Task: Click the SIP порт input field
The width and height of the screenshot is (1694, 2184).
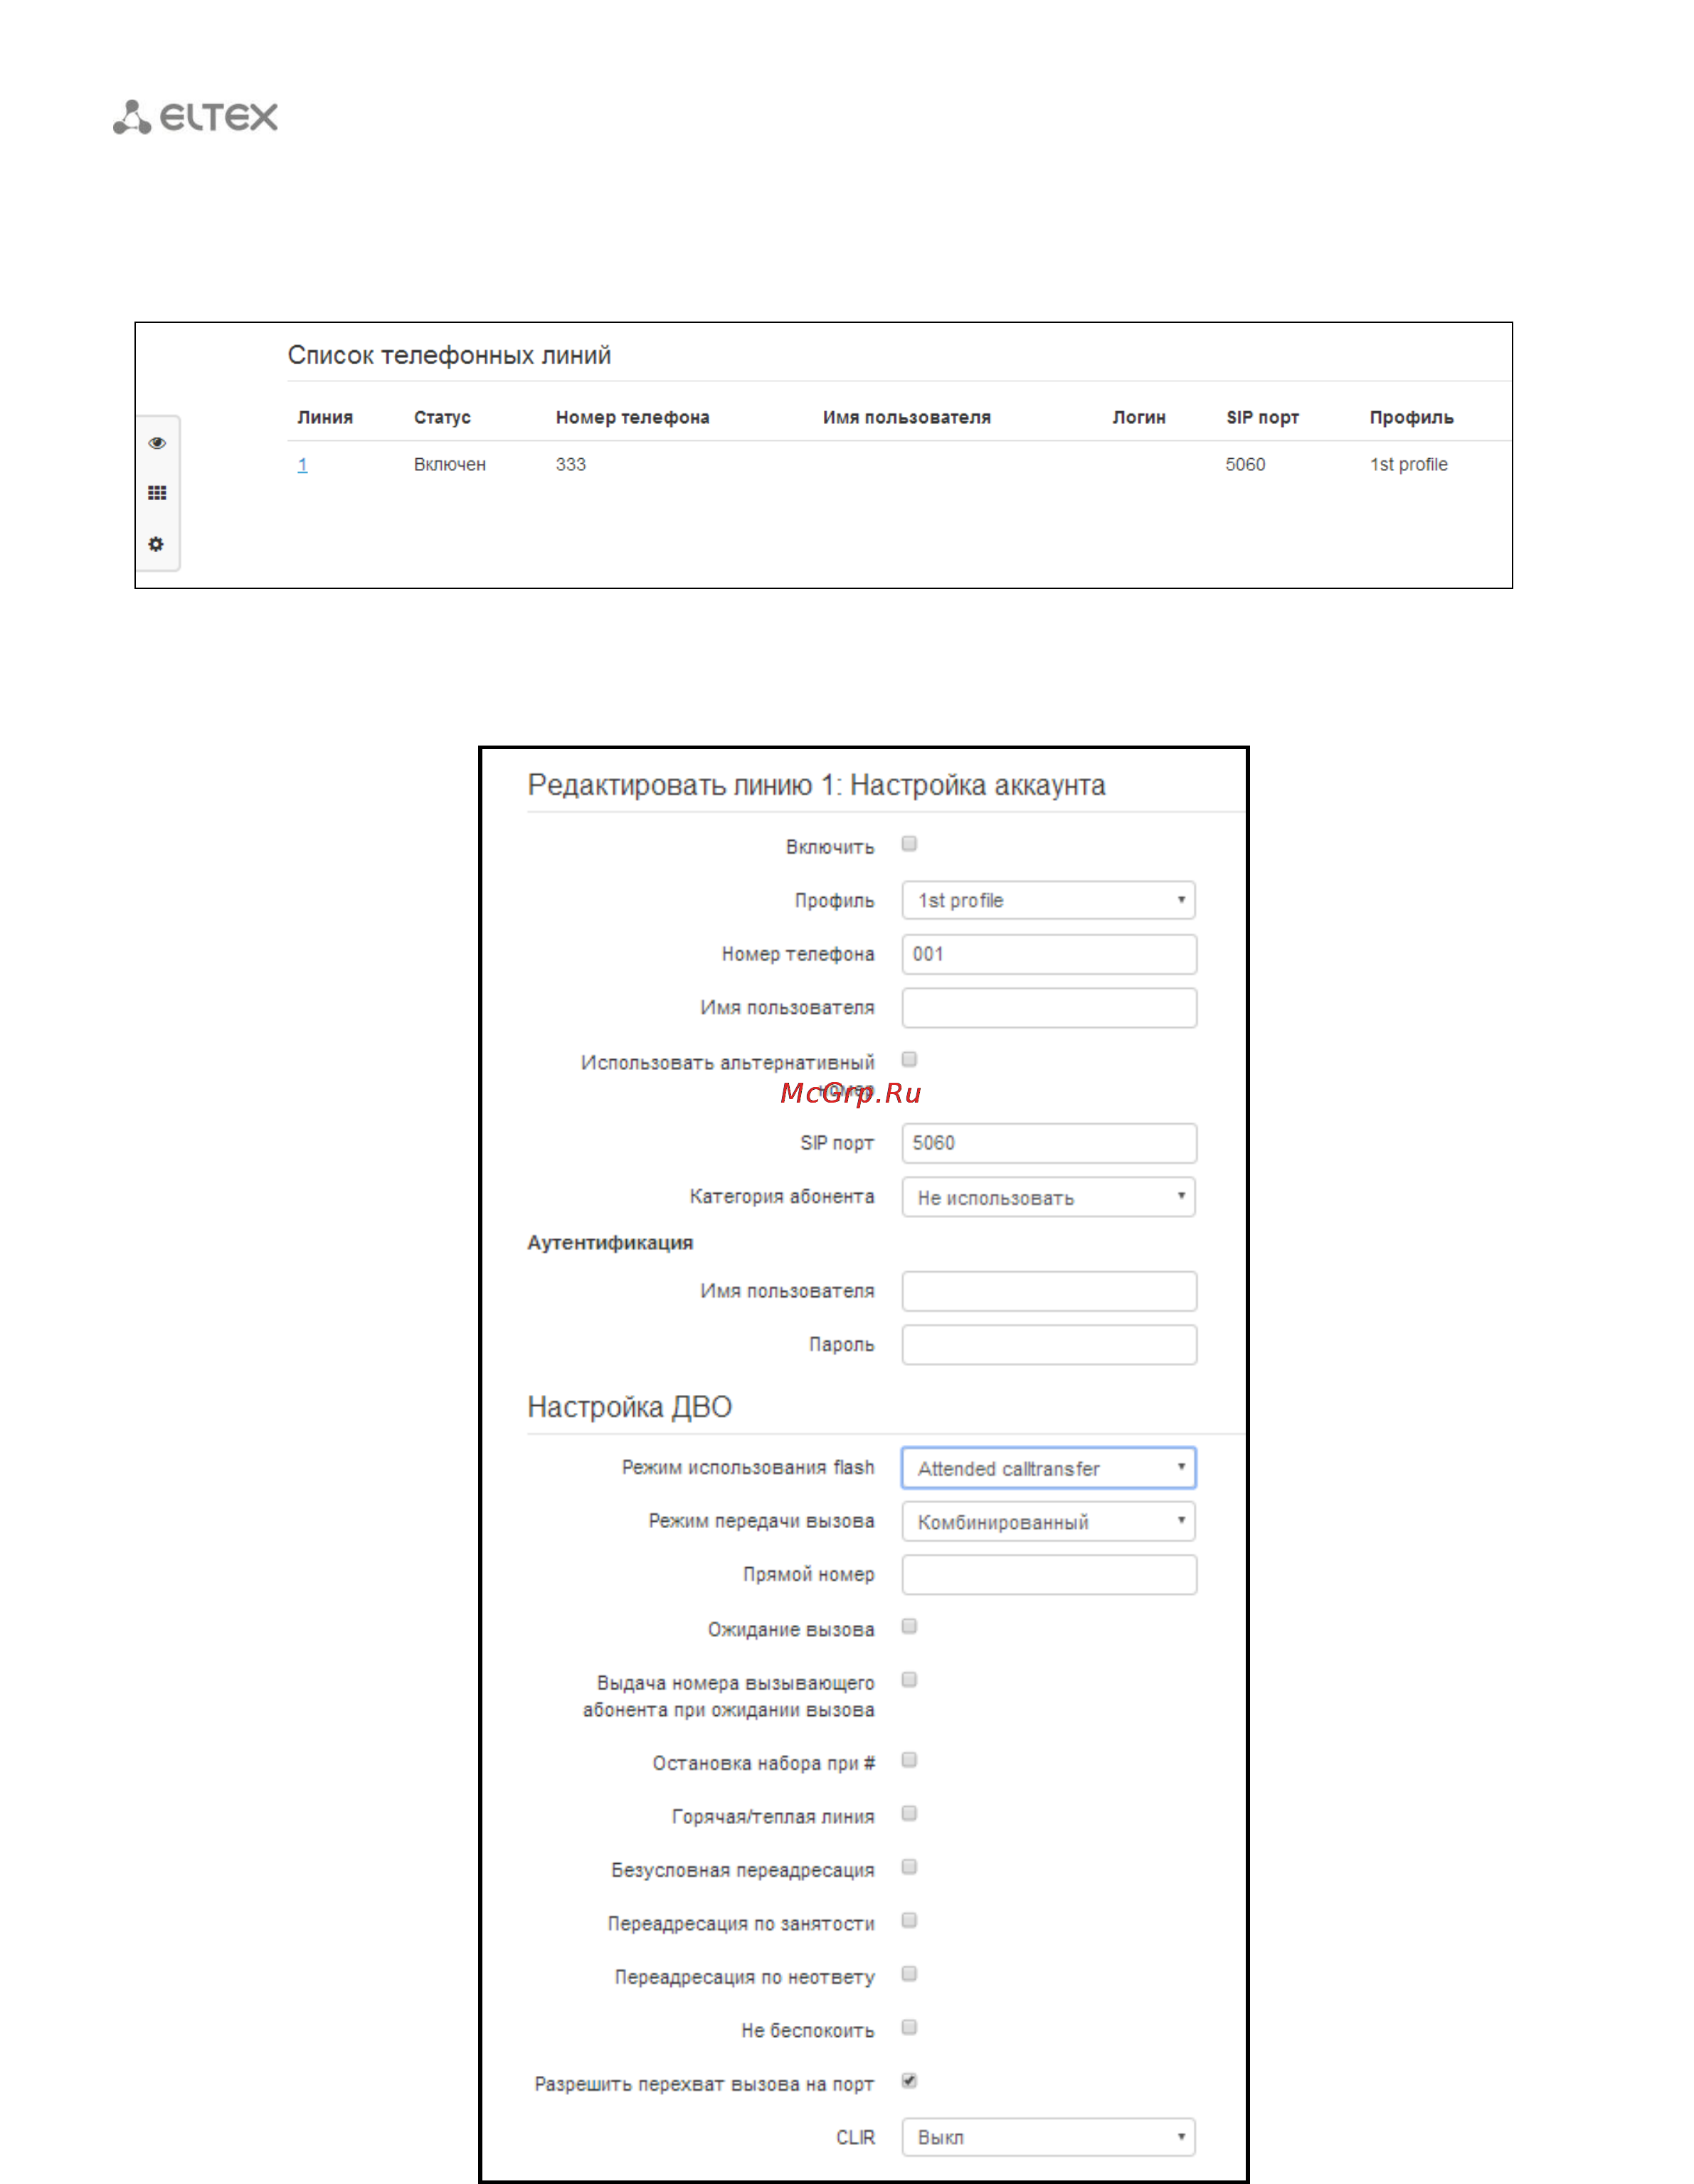Action: point(1048,1143)
